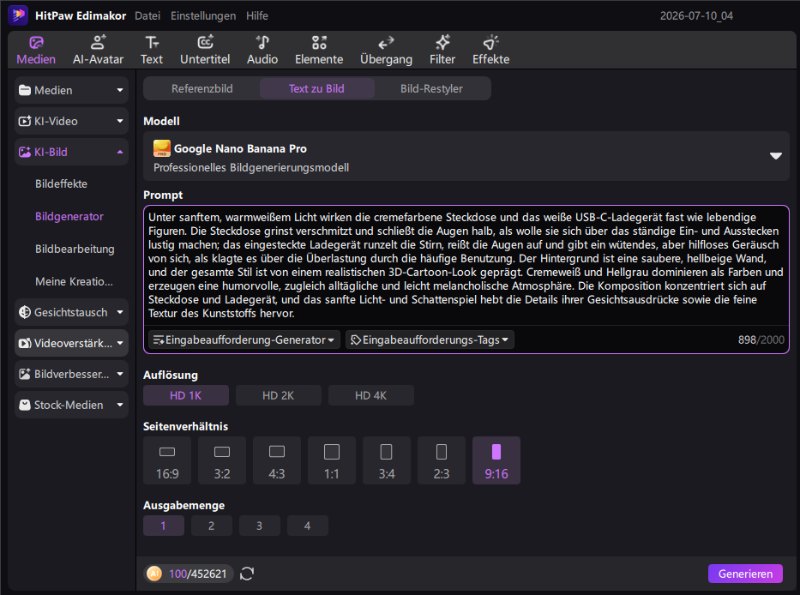The width and height of the screenshot is (800, 595).
Task: Choose the 16:9 aspect ratio
Action: coord(167,460)
